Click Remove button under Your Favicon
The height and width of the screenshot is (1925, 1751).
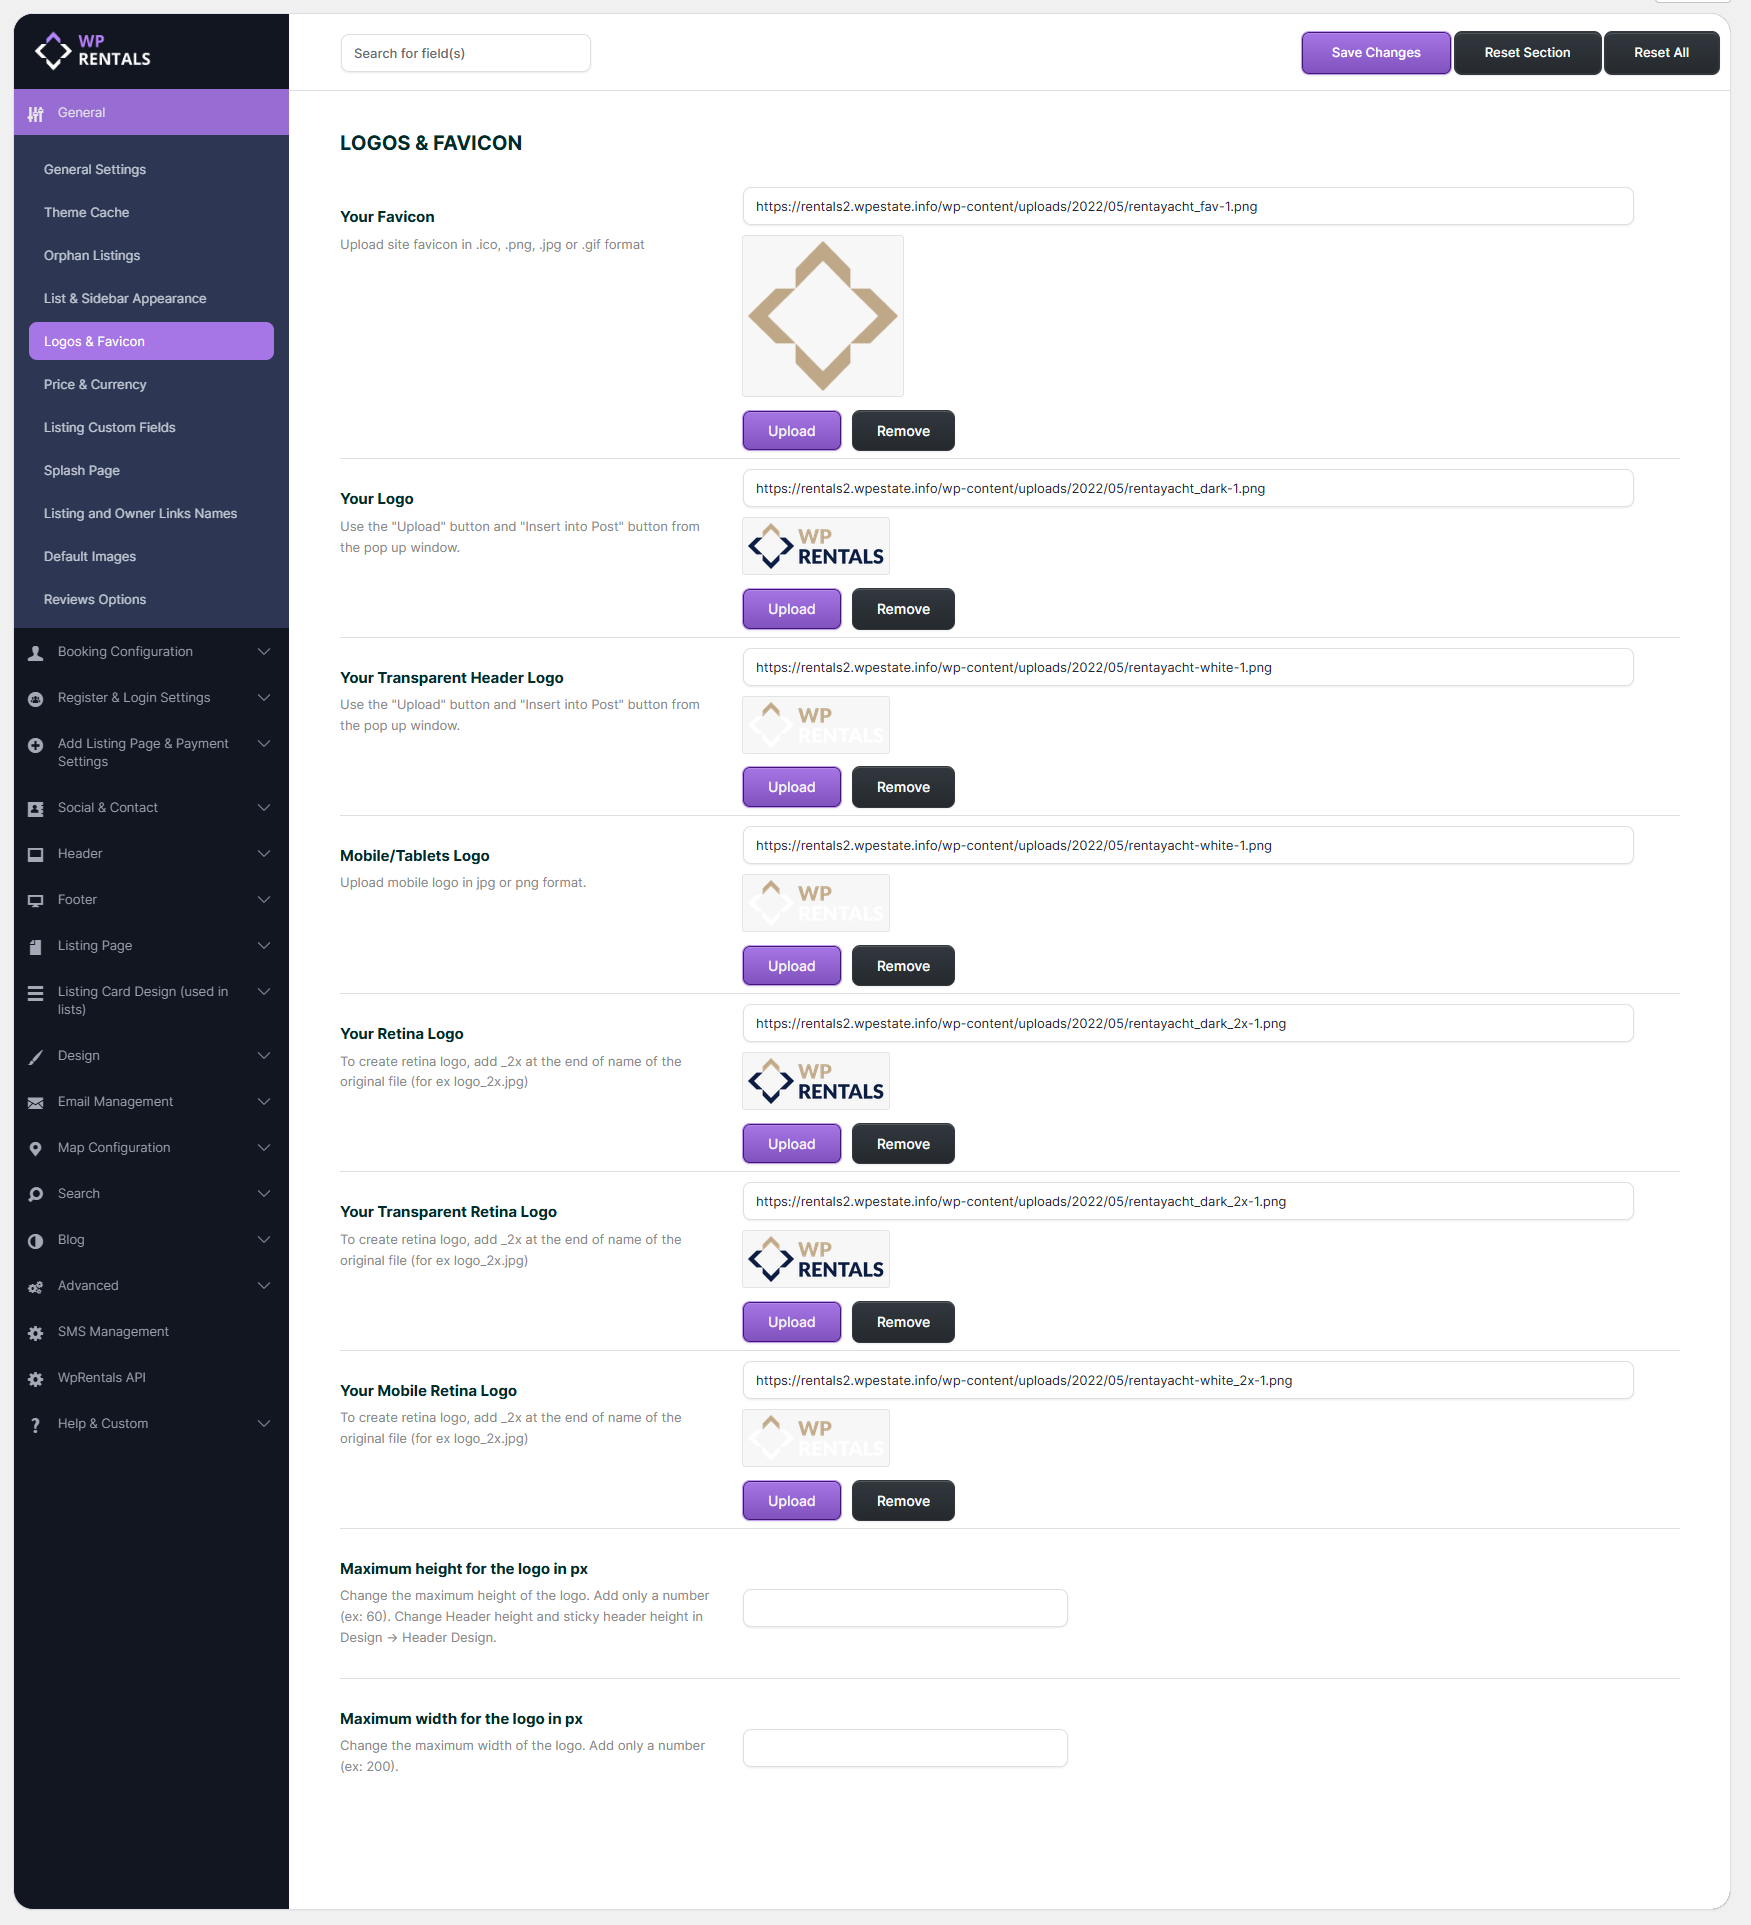point(903,431)
